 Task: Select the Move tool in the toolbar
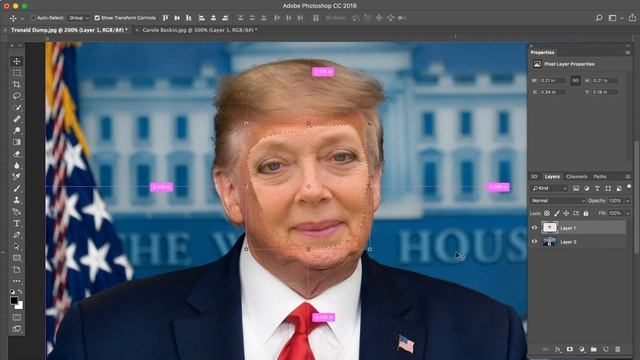click(x=17, y=61)
